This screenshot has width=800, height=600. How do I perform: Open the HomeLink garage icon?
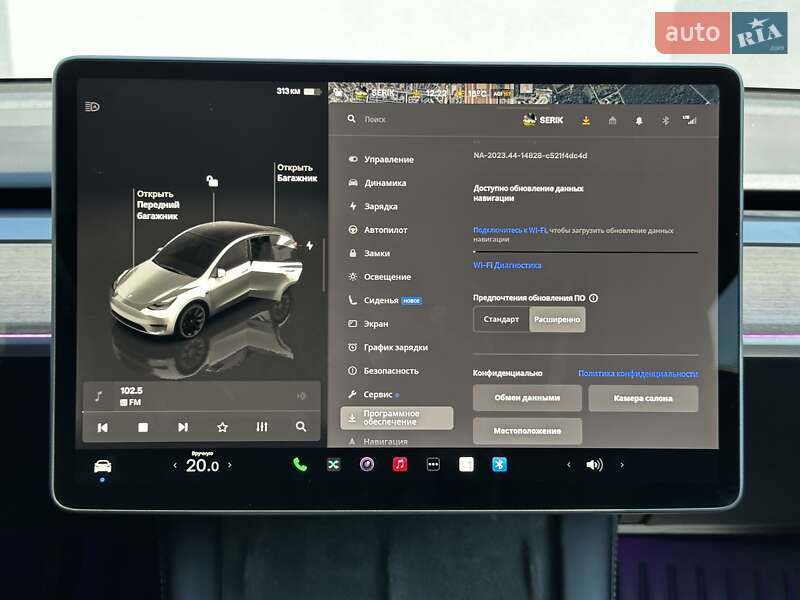pos(612,120)
